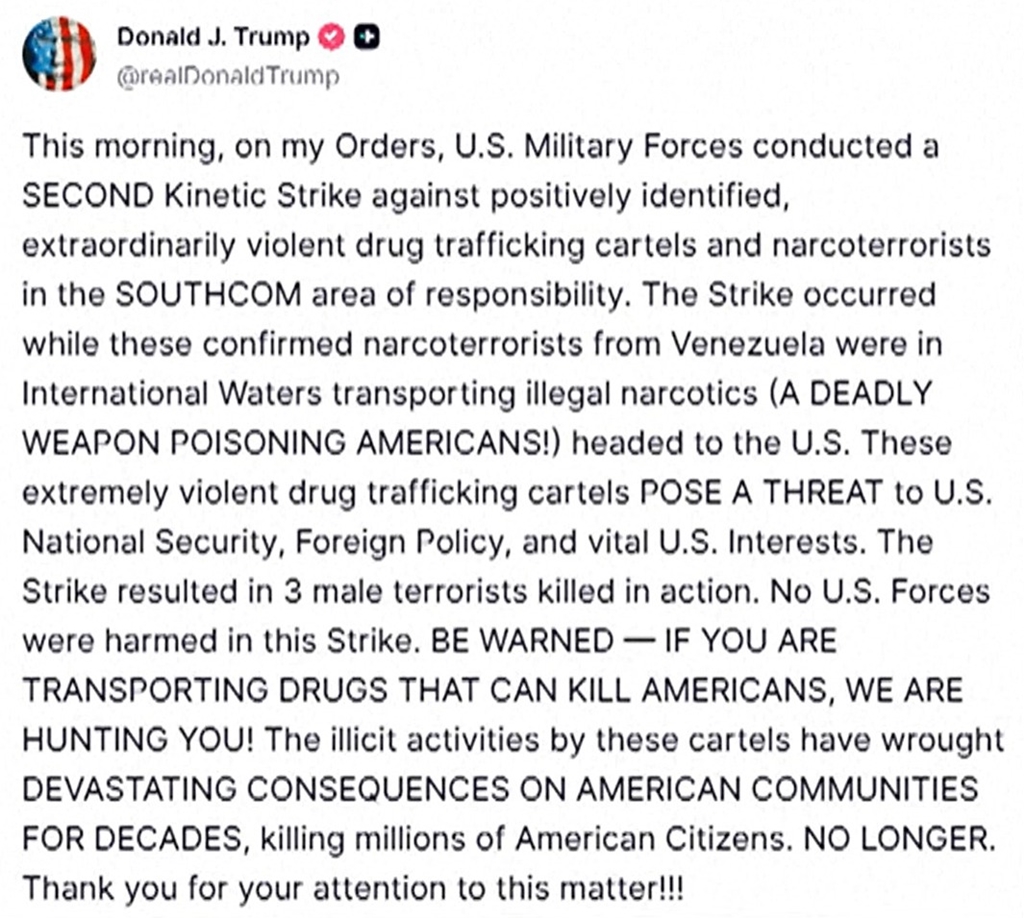Open the profile avatar picture
1024x918 pixels.
point(59,54)
